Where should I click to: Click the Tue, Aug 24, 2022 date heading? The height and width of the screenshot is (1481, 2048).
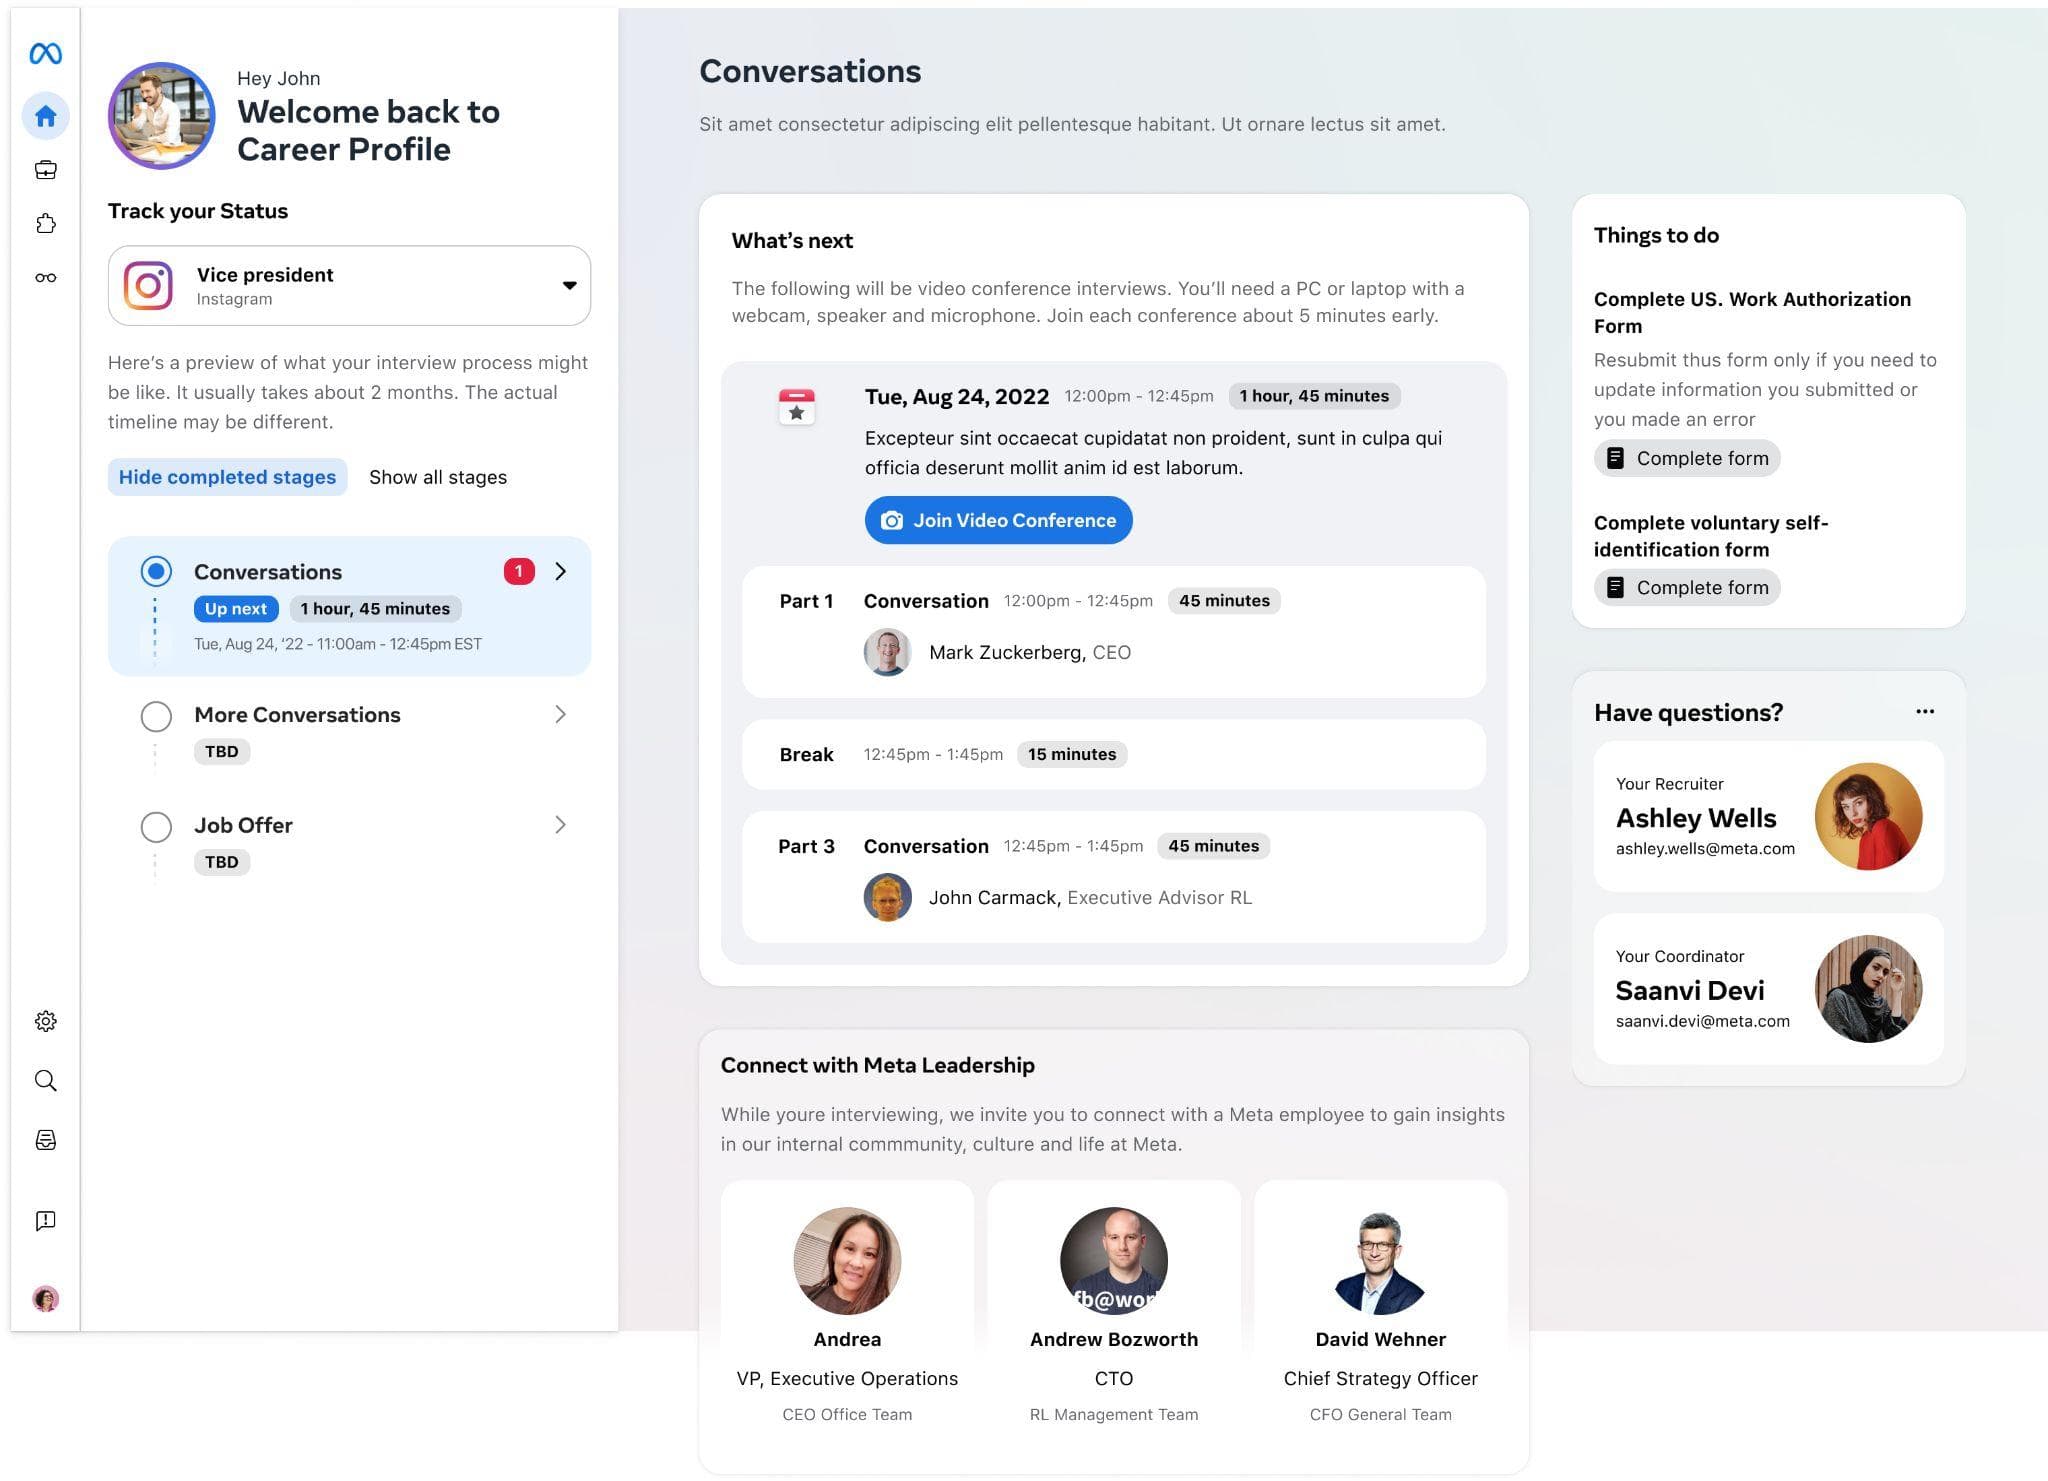tap(957, 396)
